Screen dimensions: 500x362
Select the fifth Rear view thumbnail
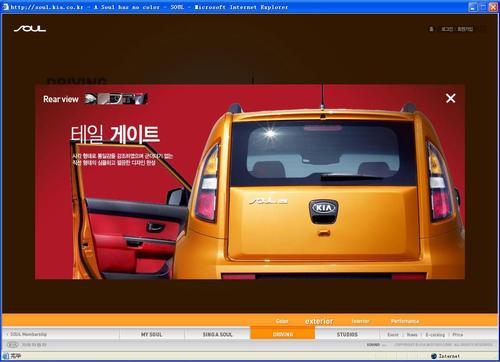pyautogui.click(x=140, y=99)
